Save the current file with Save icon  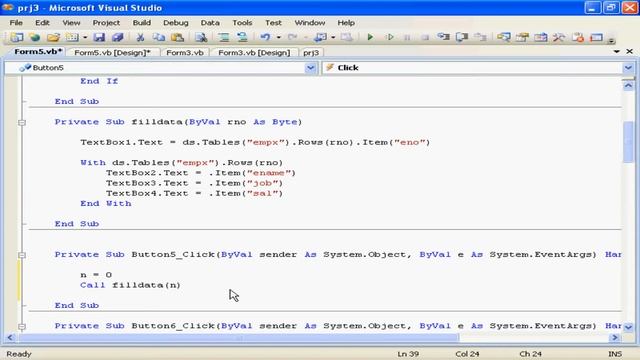[x=99, y=38]
